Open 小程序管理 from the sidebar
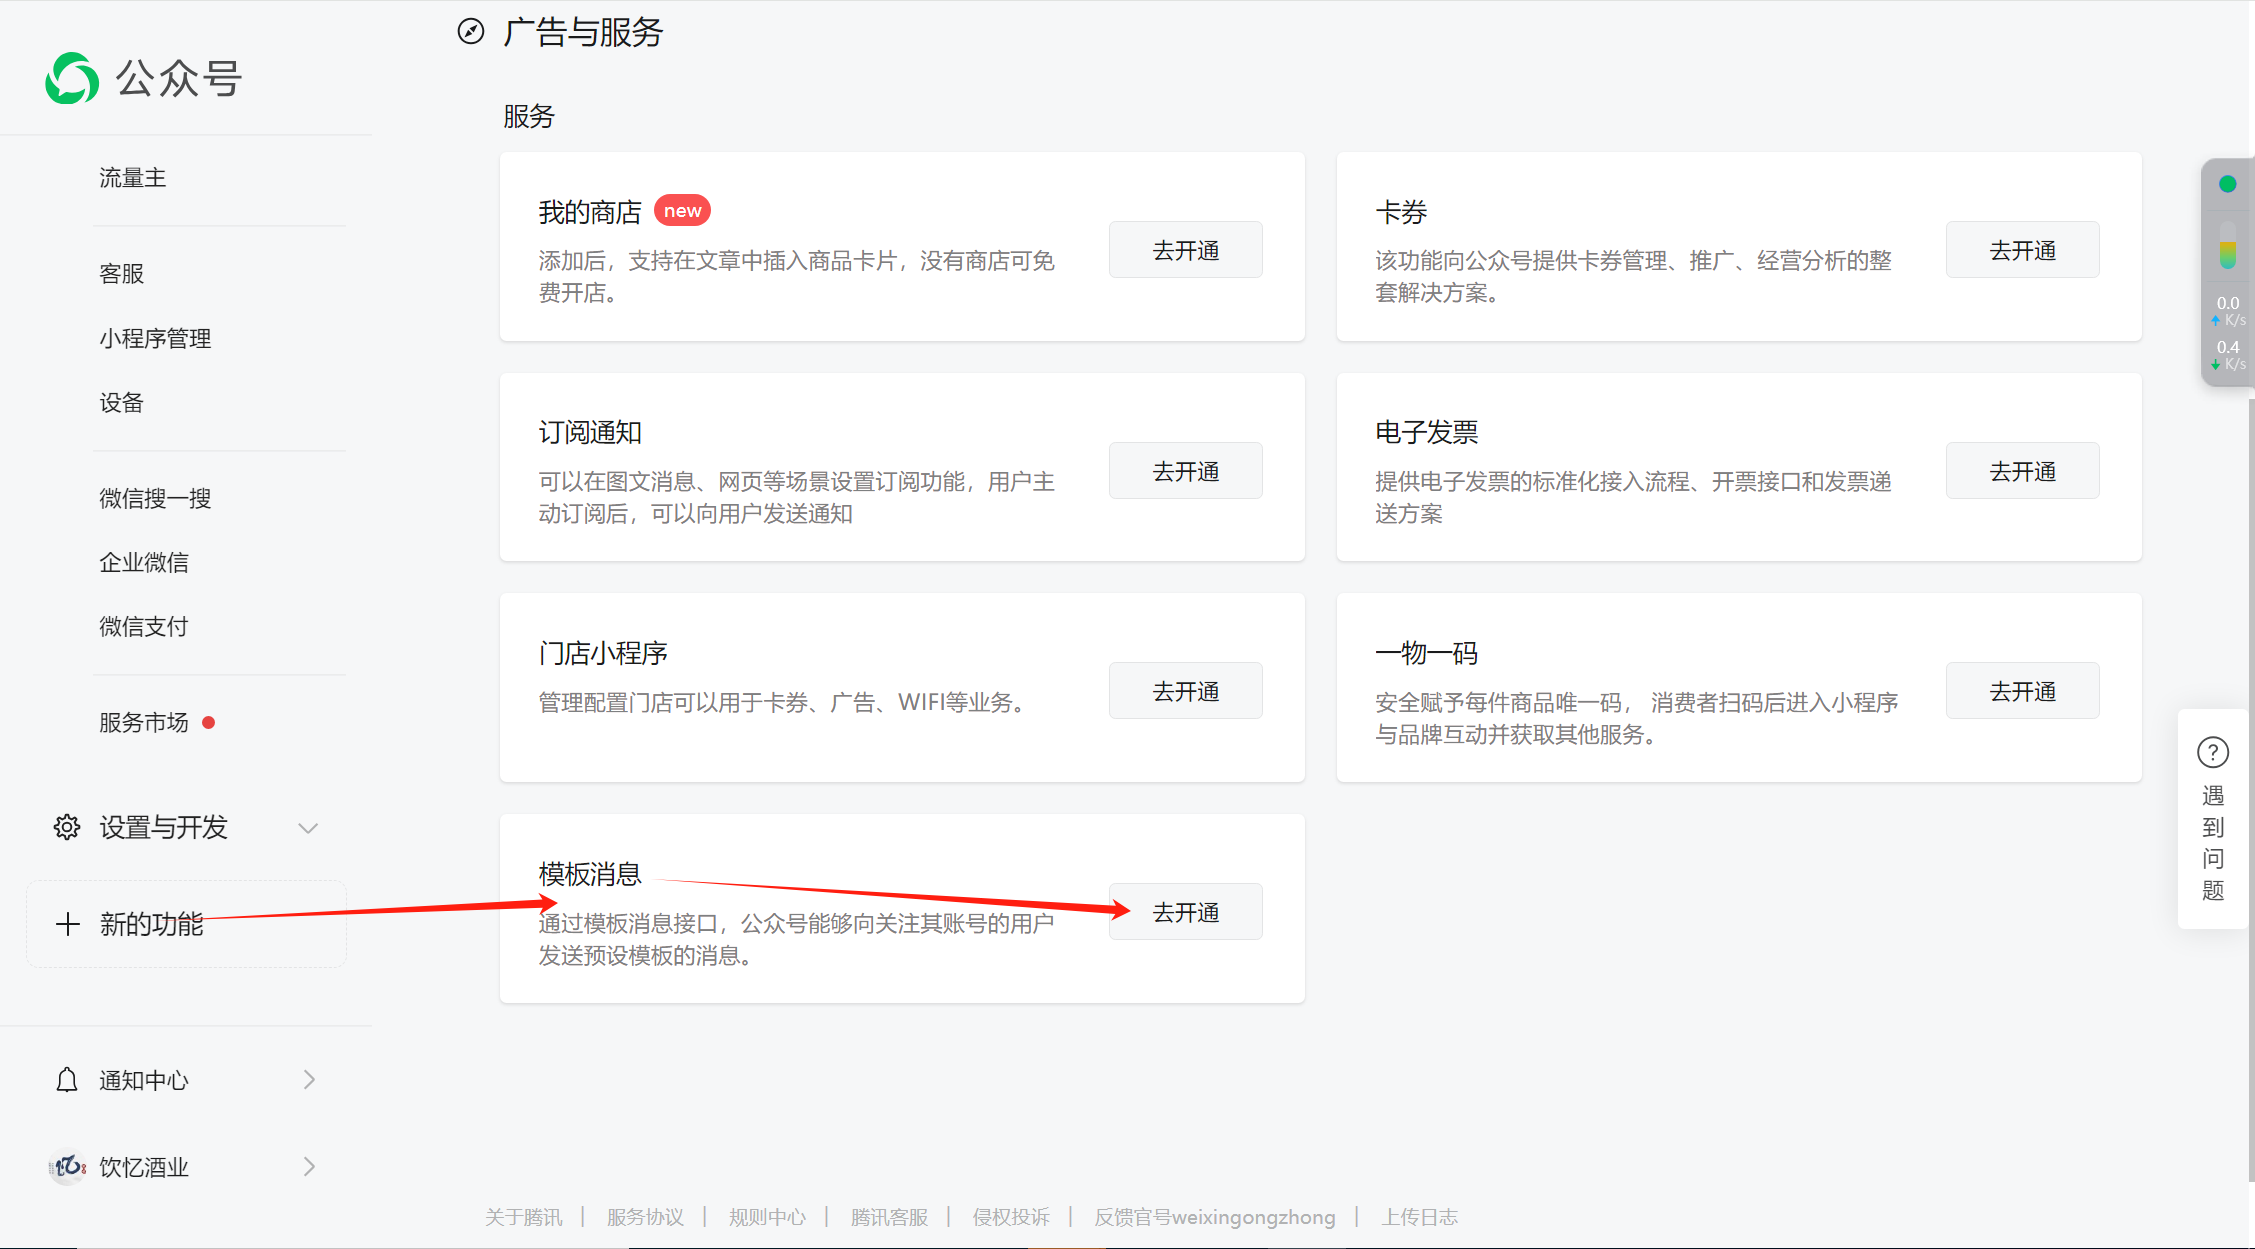The width and height of the screenshot is (2255, 1249). click(155, 338)
